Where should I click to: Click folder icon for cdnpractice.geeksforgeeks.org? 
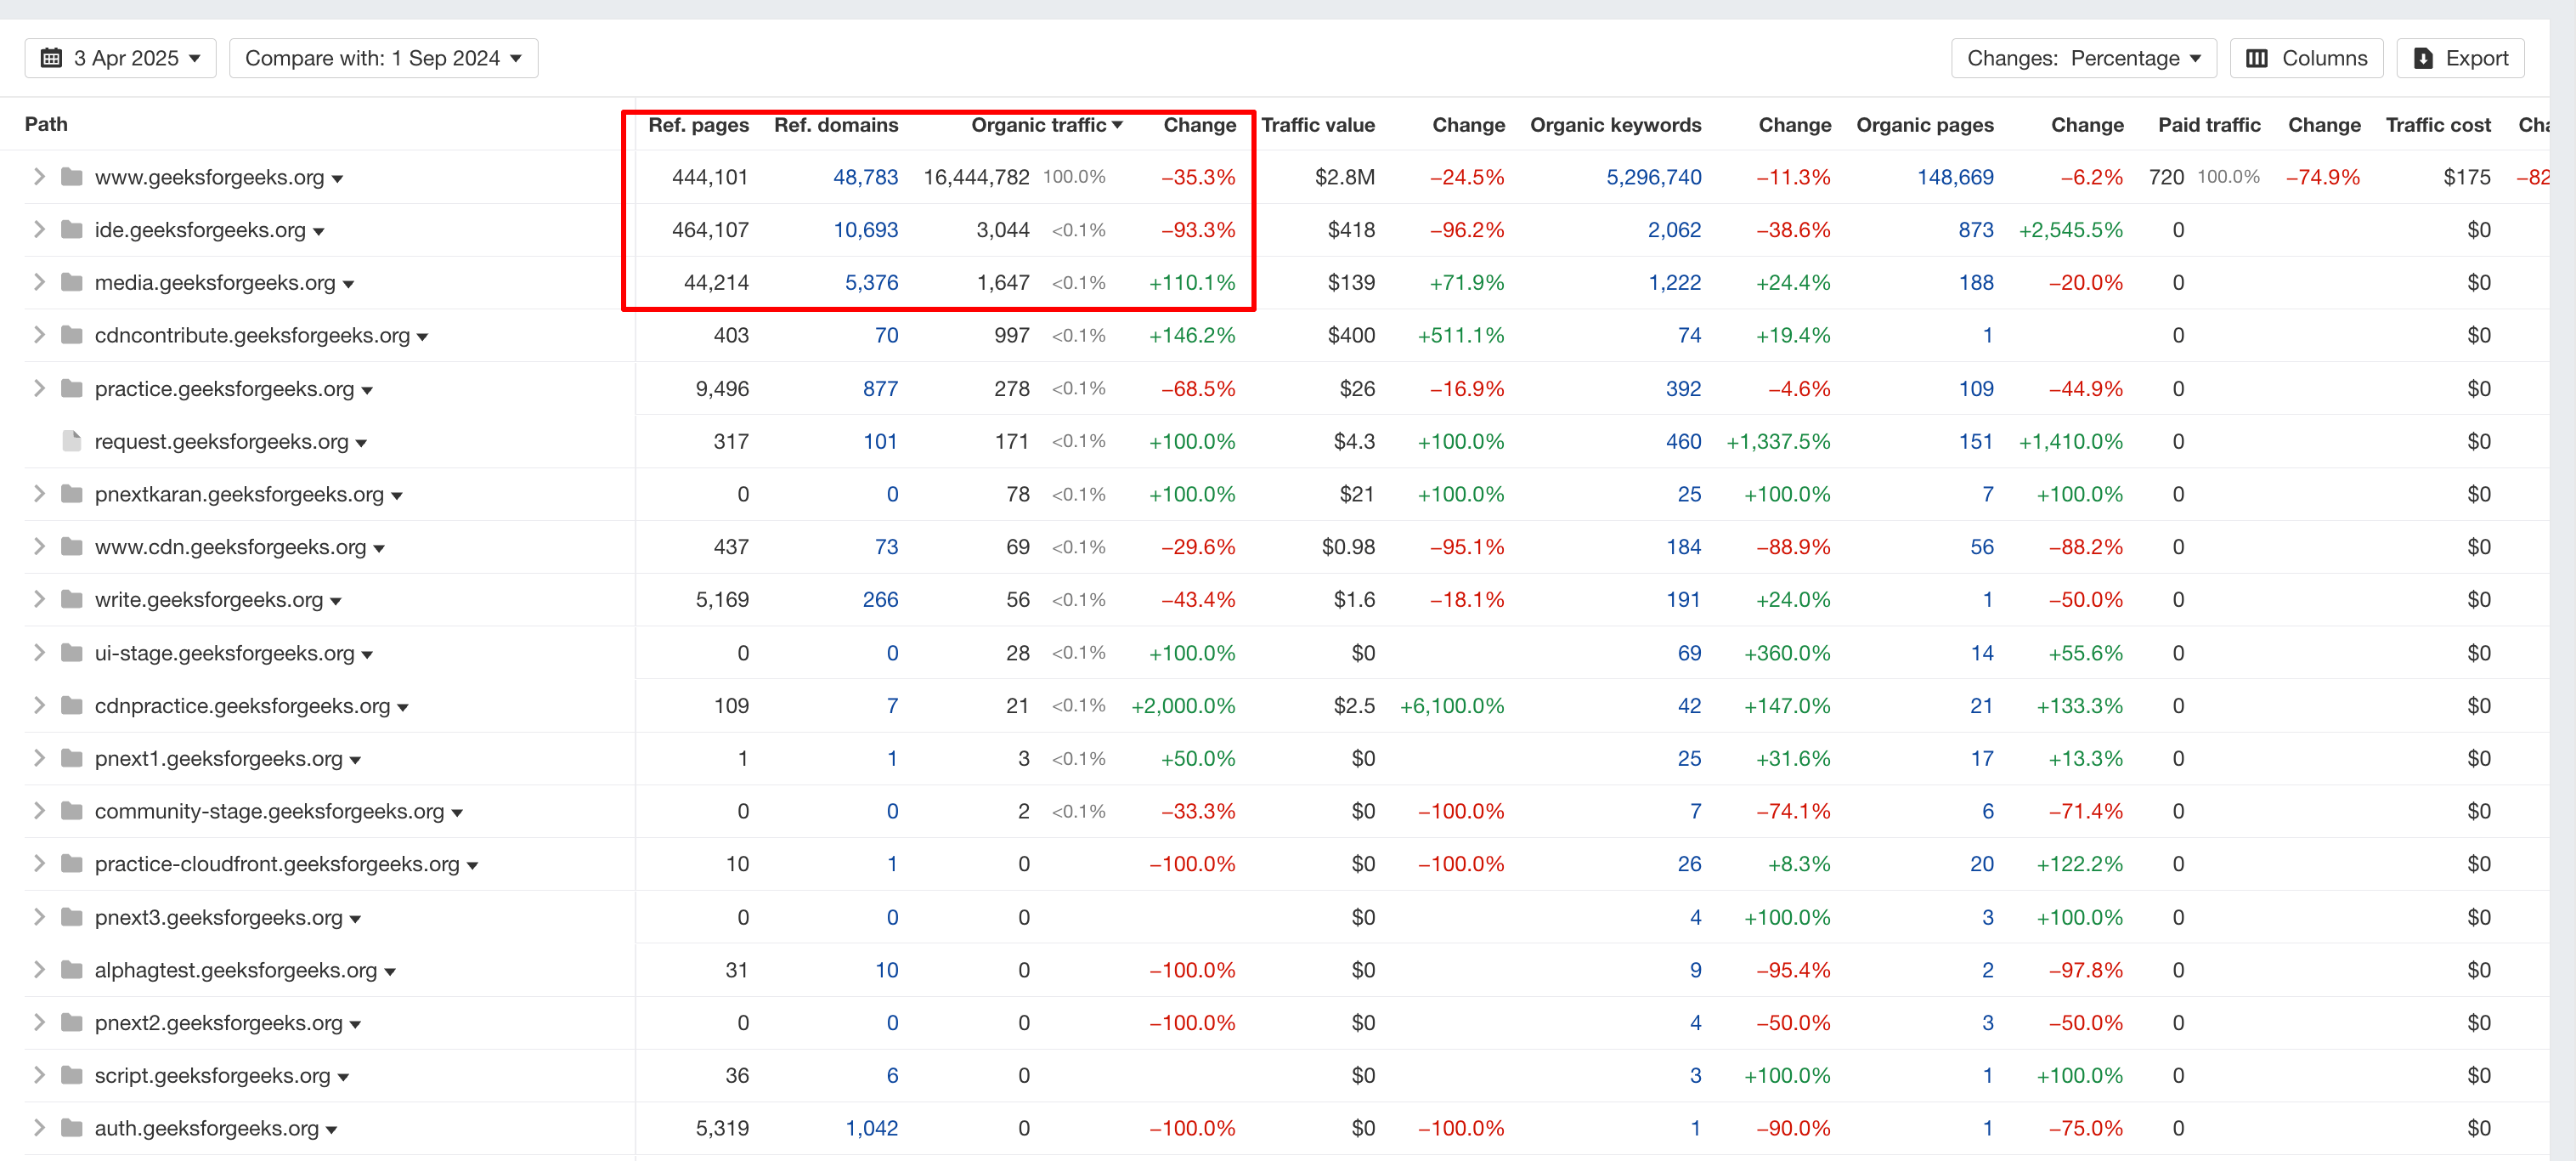coord(71,705)
